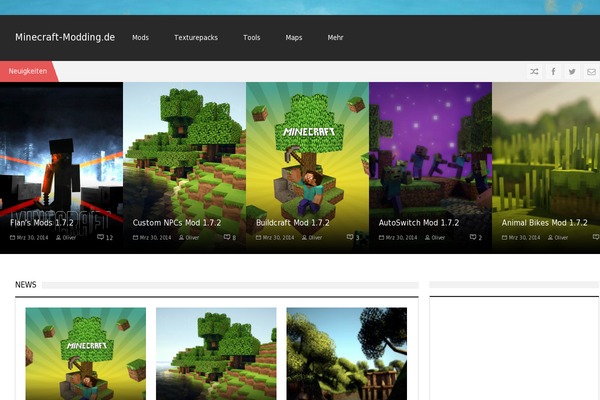Open third news thumbnail with realistic forest
This screenshot has height=400, width=600.
pos(347,354)
